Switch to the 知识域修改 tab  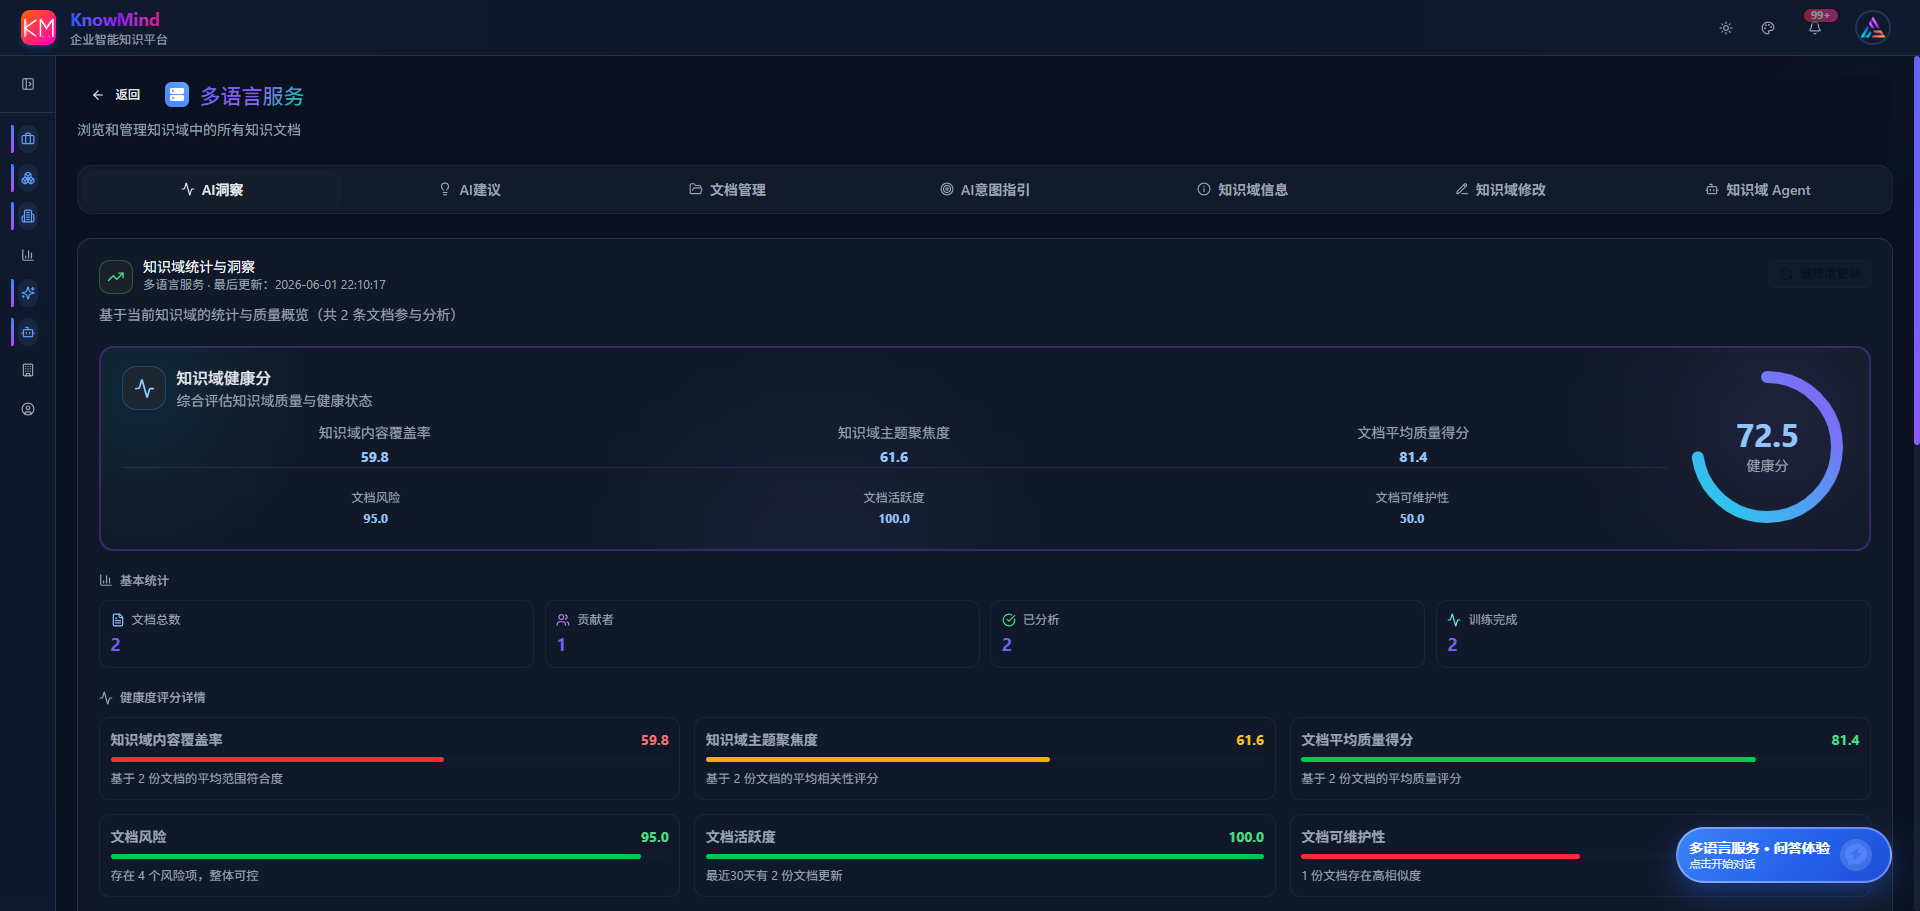click(x=1500, y=190)
